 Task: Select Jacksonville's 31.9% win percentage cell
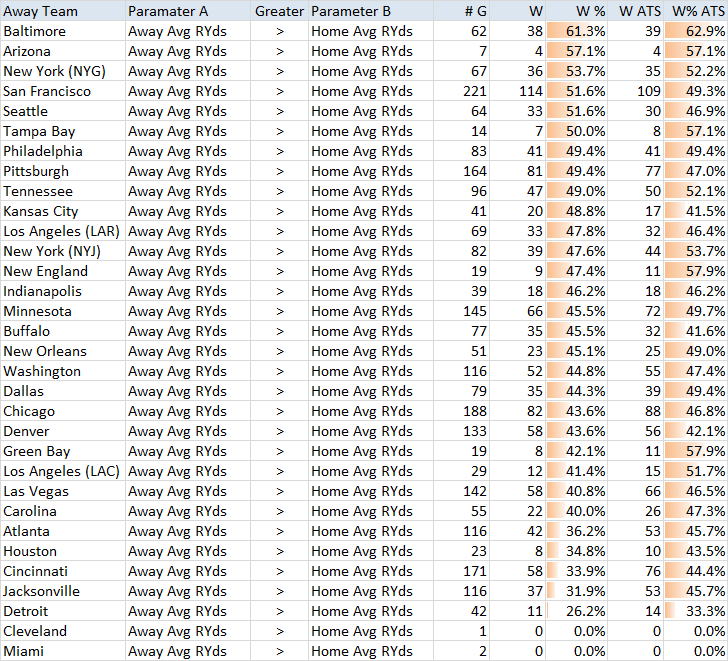[577, 590]
